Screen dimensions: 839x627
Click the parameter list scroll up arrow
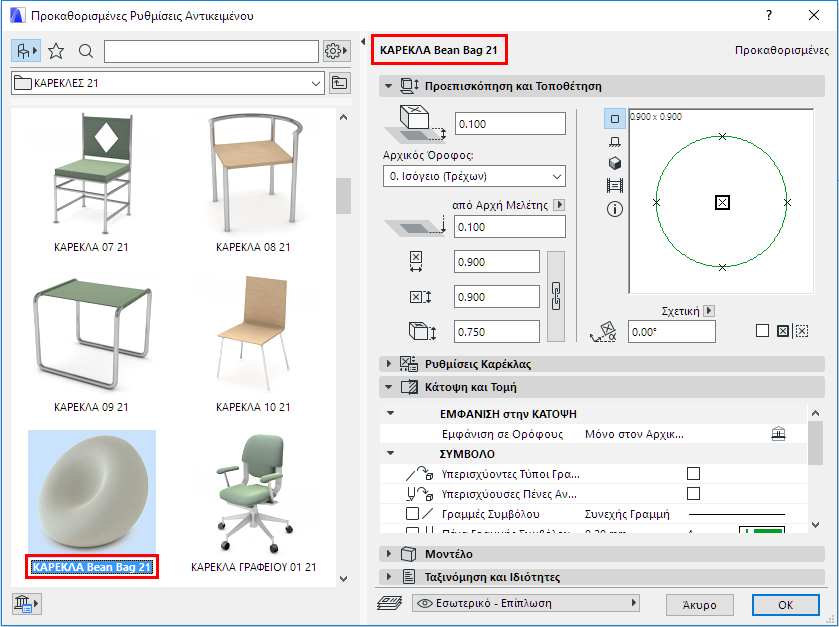(x=815, y=413)
